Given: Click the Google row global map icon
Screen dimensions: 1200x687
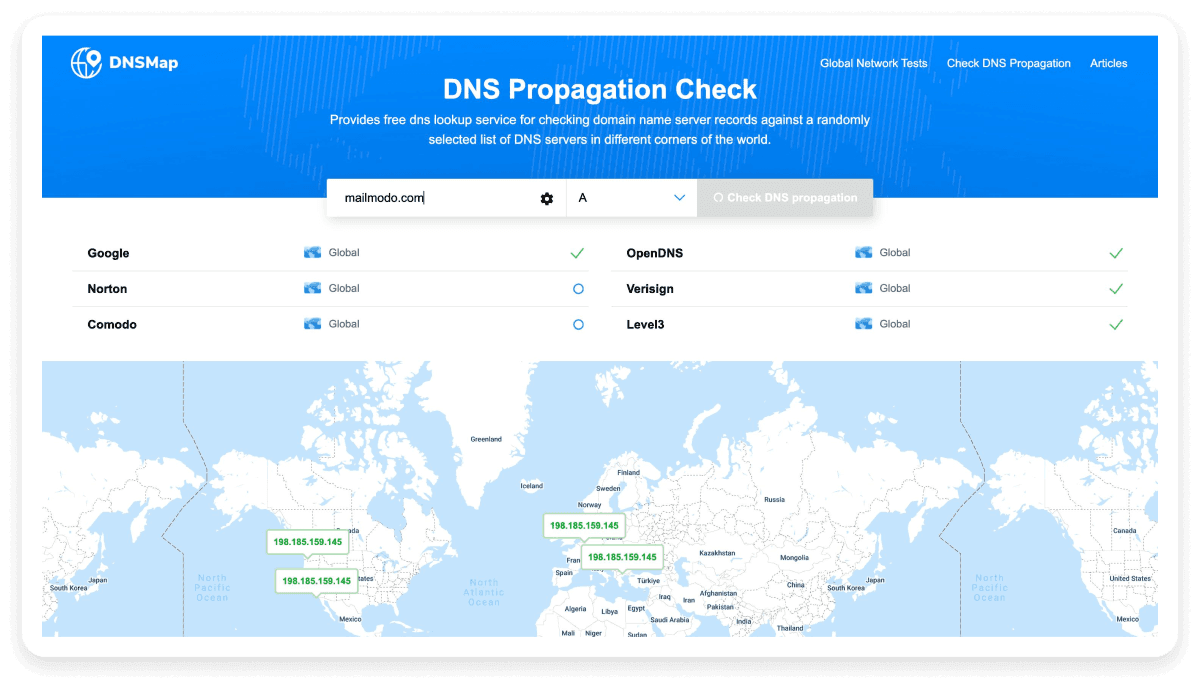Looking at the screenshot, I should click(x=313, y=253).
